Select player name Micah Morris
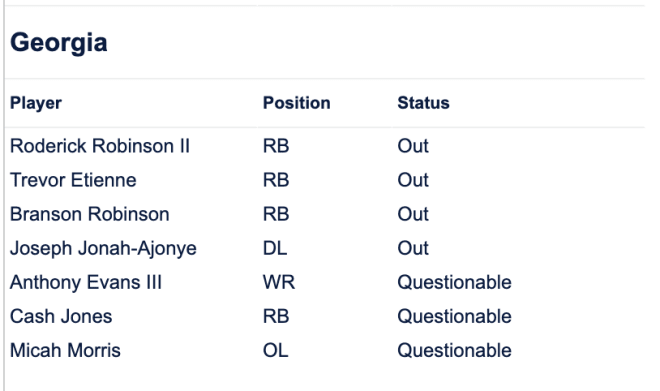Screen dimensions: 660x391 pyautogui.click(x=65, y=351)
